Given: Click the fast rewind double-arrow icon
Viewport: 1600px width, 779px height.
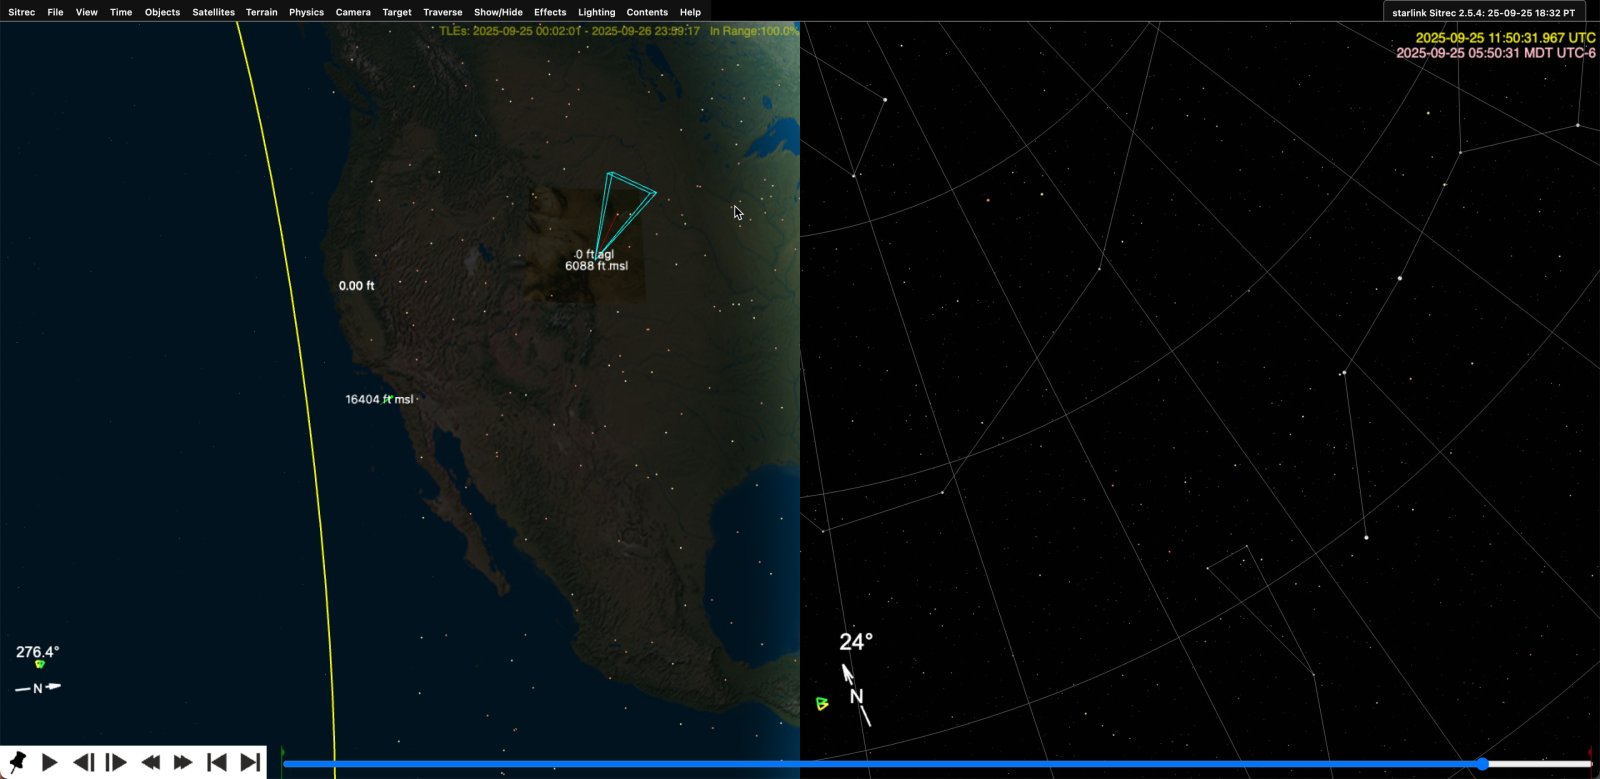Looking at the screenshot, I should pyautogui.click(x=150, y=762).
